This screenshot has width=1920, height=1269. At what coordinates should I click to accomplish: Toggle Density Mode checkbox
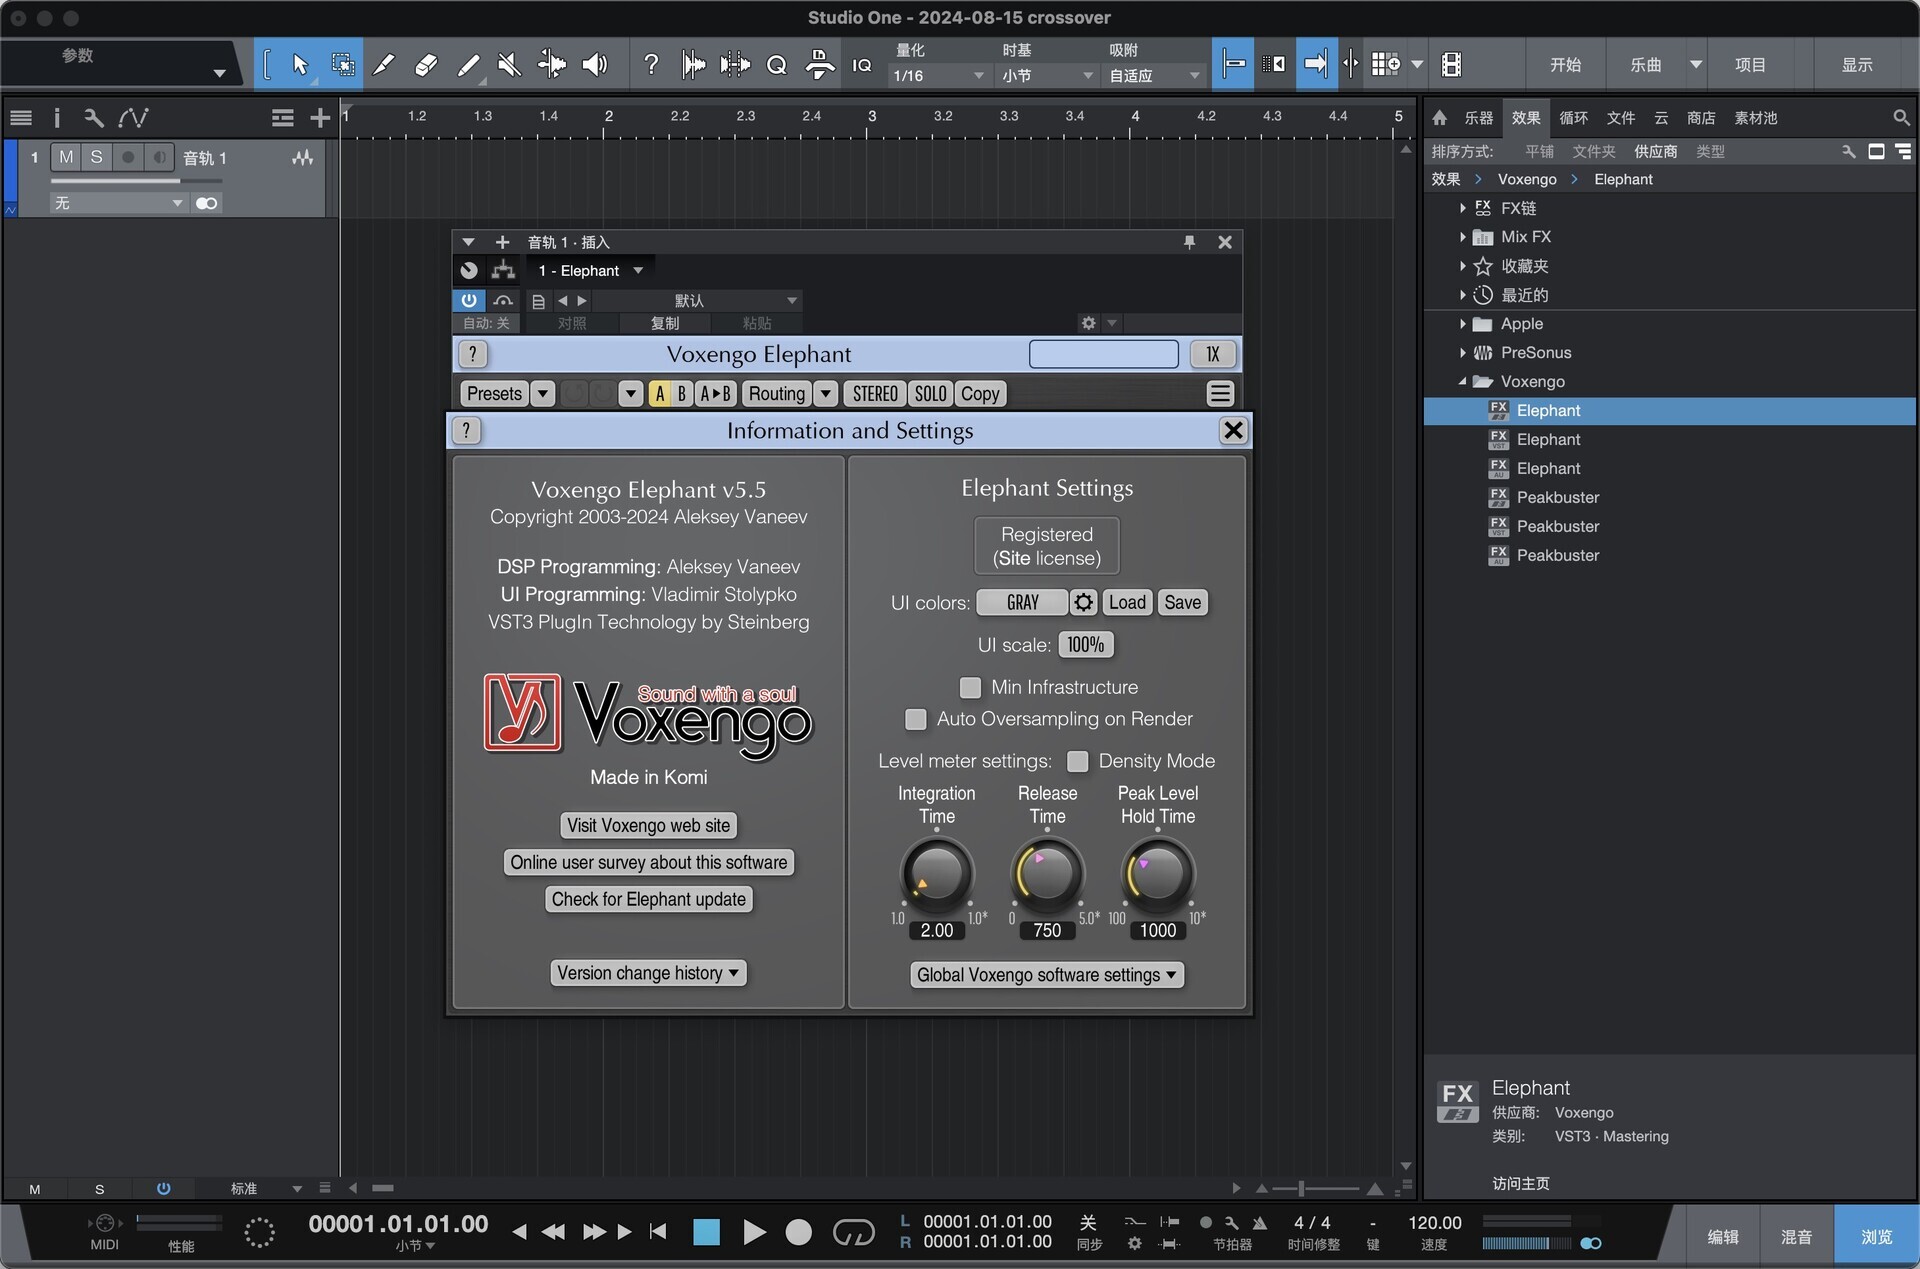click(1077, 761)
